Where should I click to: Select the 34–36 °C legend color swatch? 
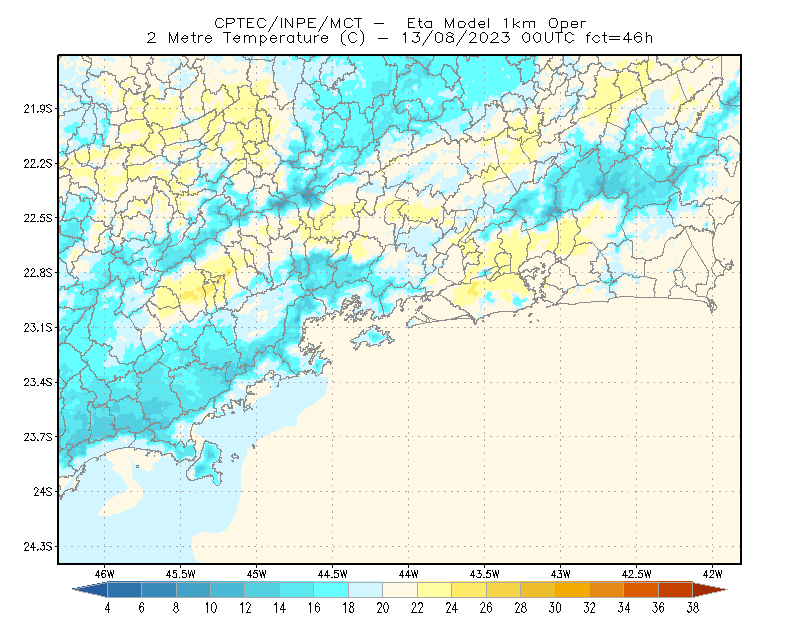[x=641, y=589]
